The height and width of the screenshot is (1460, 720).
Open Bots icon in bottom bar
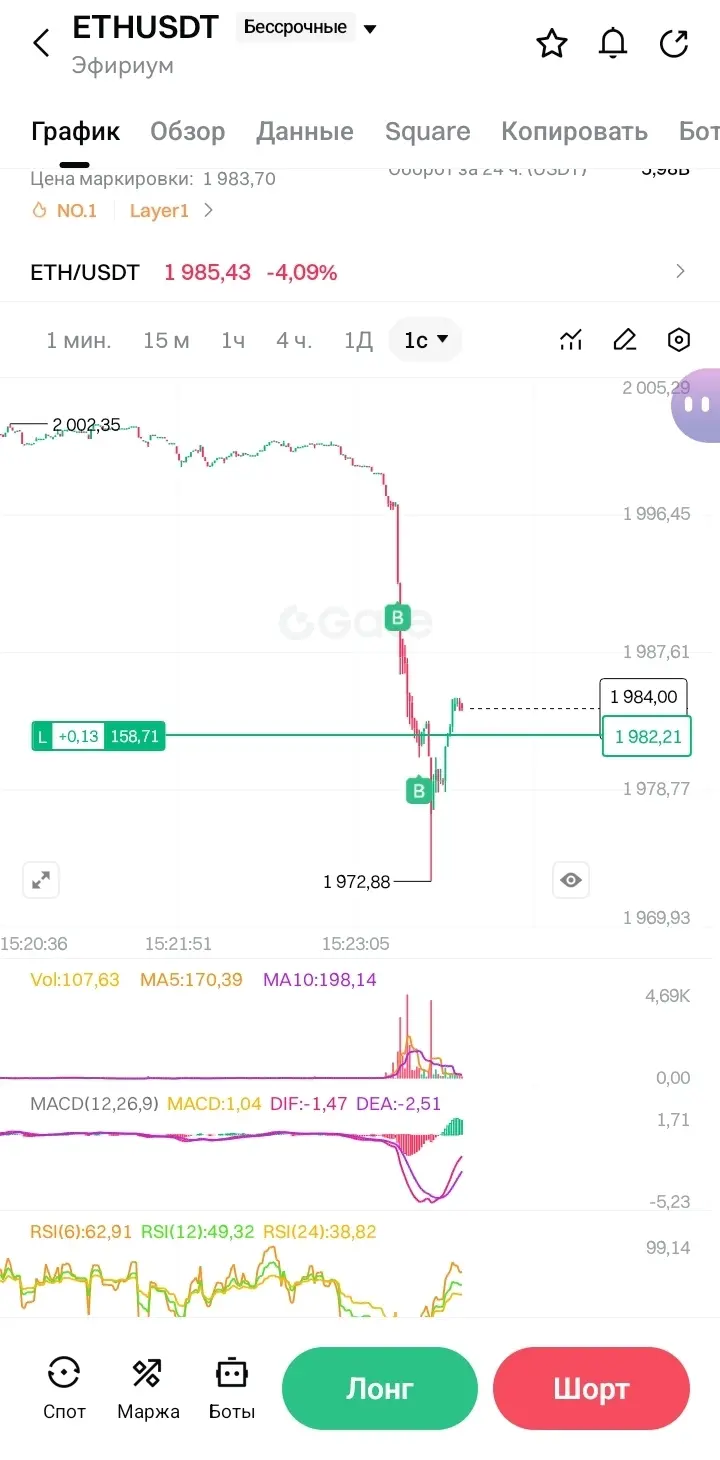pyautogui.click(x=232, y=1388)
